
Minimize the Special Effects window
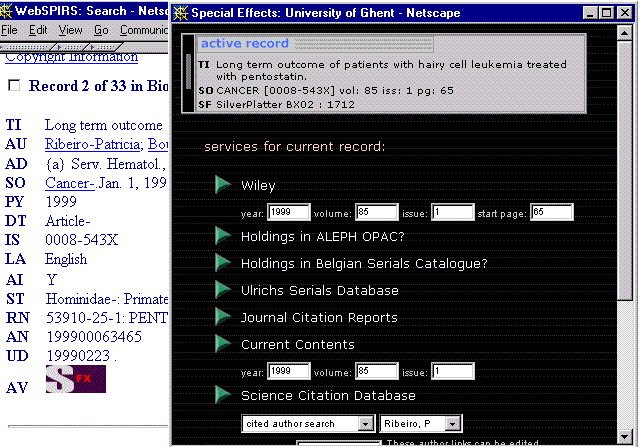coord(590,13)
